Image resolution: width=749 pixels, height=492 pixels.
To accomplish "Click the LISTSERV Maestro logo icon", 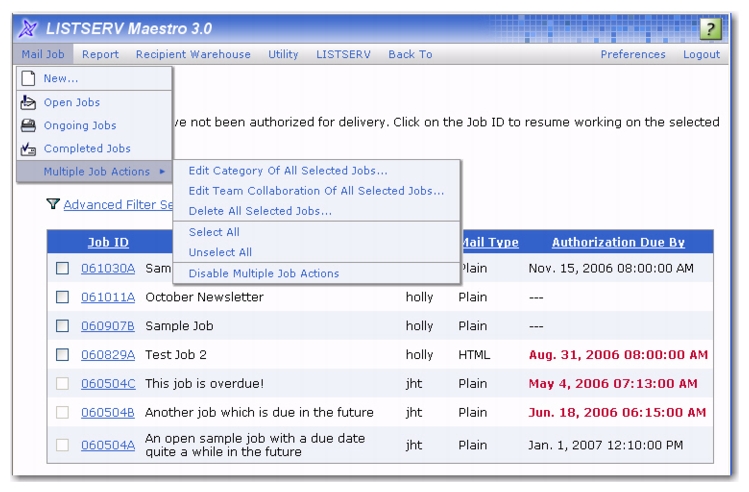I will tap(28, 28).
